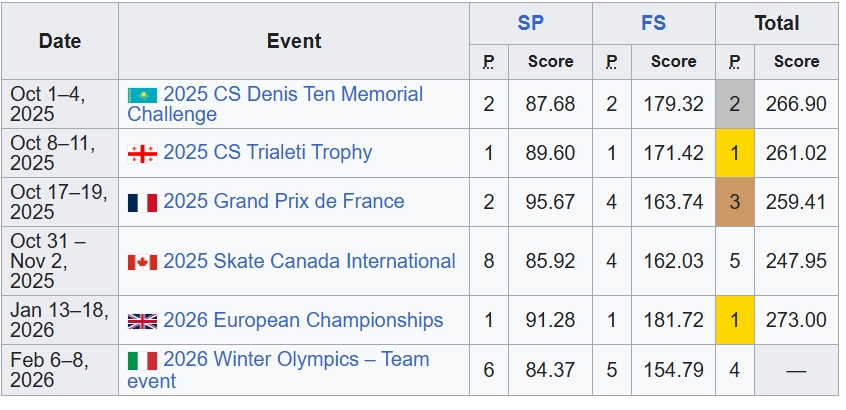Image resolution: width=846 pixels, height=410 pixels.
Task: Click the P abbreviation under Total
Action: tap(734, 62)
